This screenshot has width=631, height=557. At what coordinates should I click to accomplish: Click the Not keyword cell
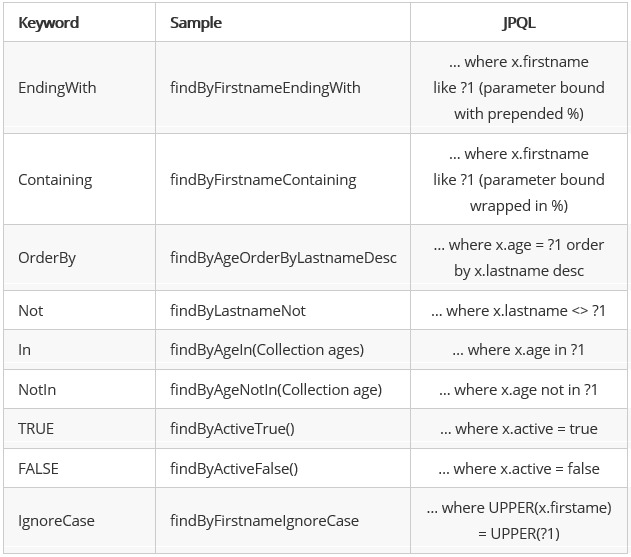[x=31, y=311]
